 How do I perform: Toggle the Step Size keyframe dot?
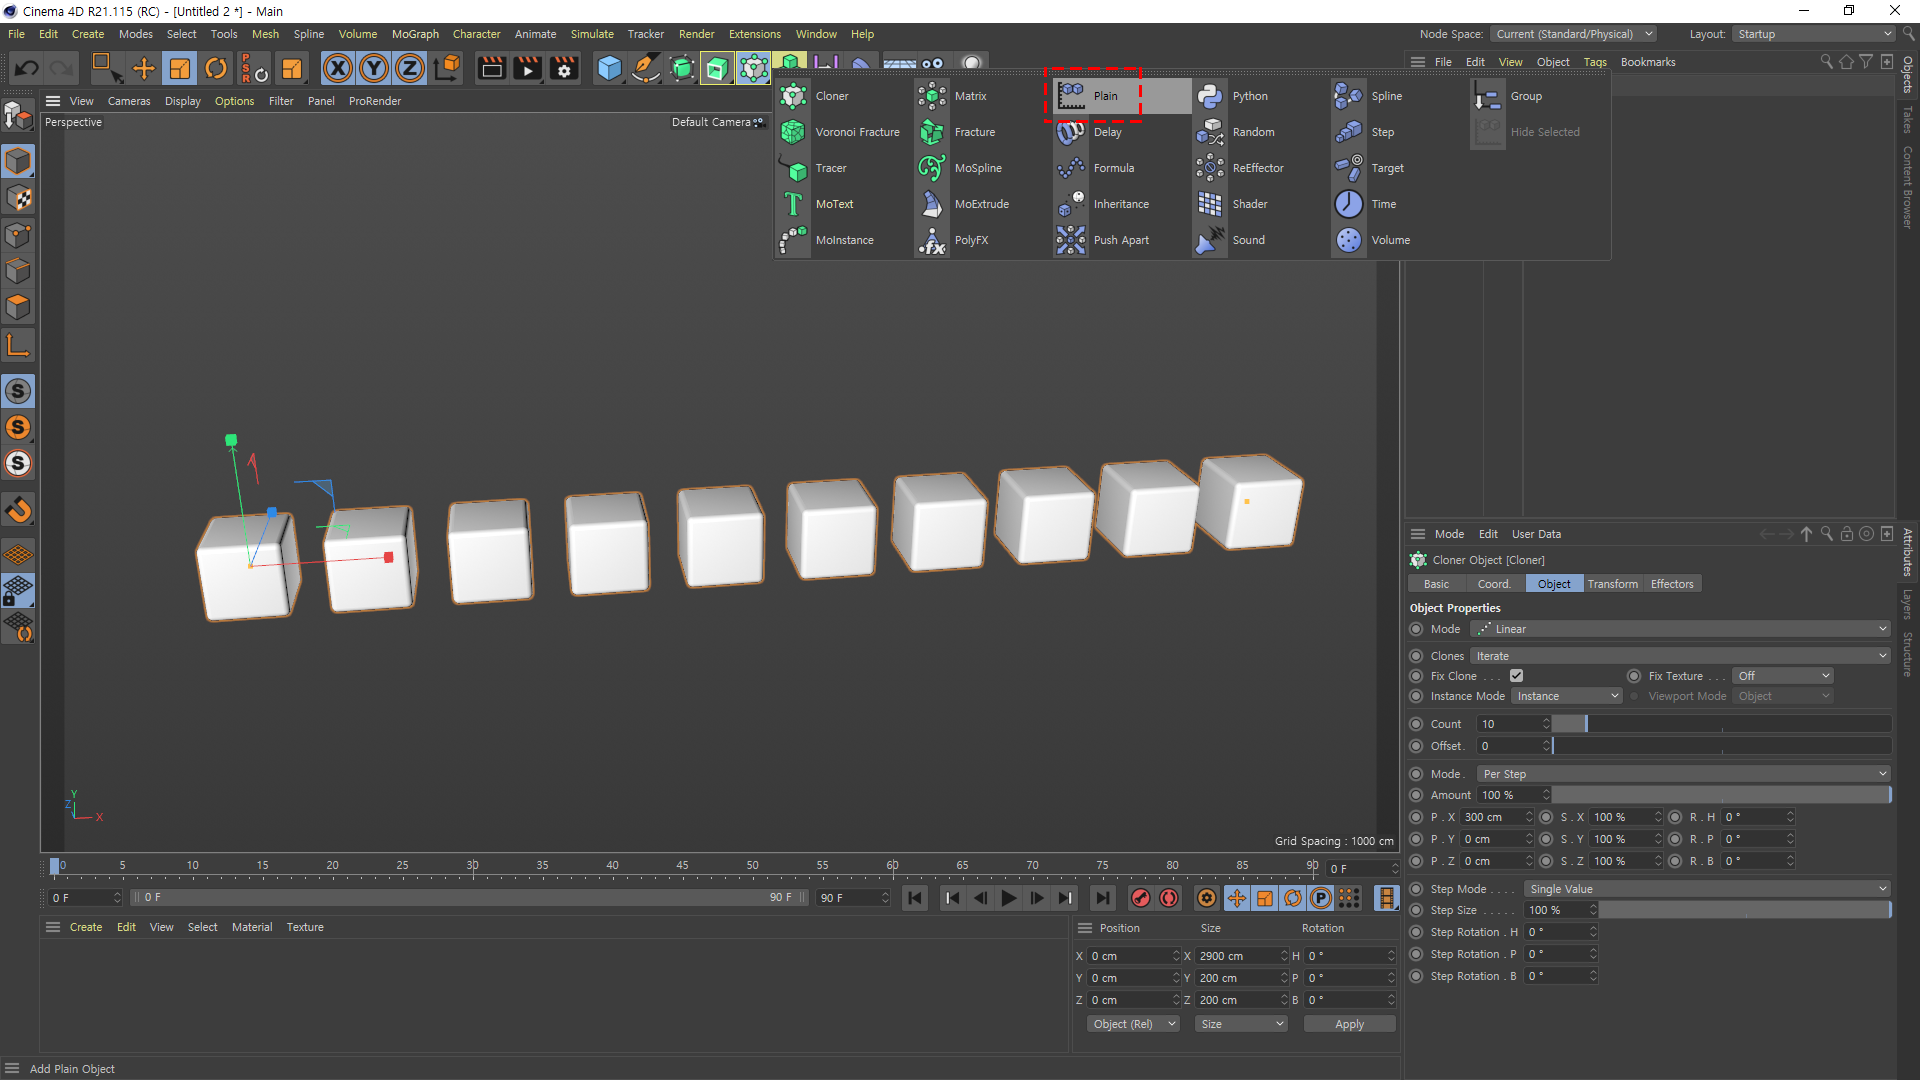[x=1416, y=910]
